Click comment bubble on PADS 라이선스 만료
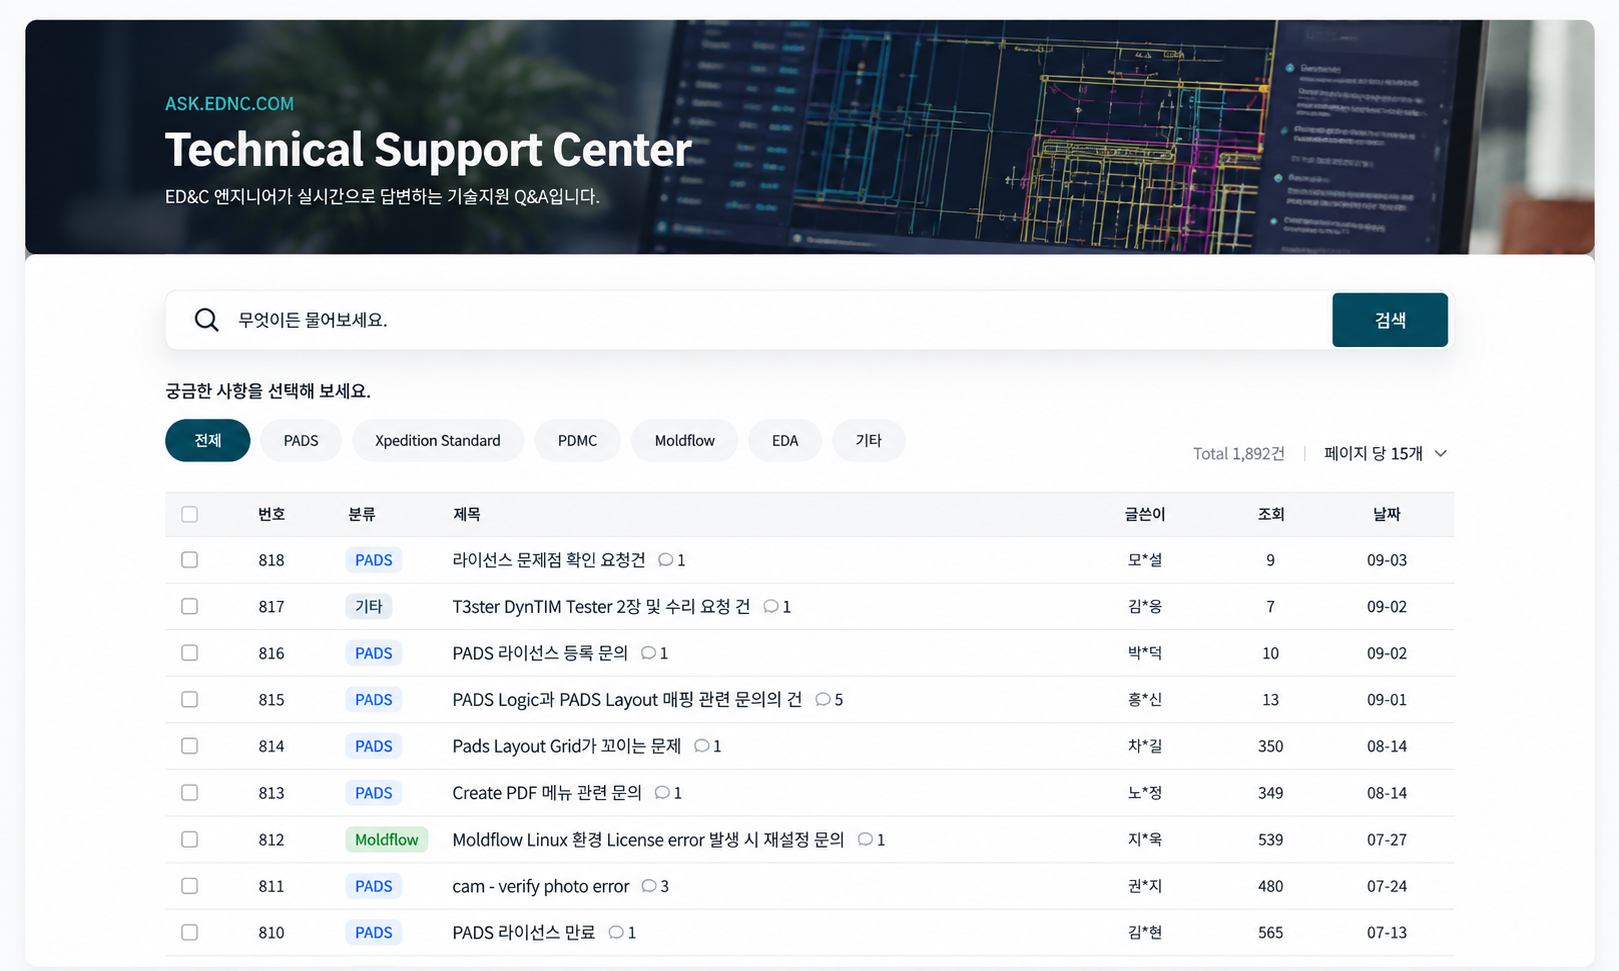The width and height of the screenshot is (1619, 971). pos(616,932)
